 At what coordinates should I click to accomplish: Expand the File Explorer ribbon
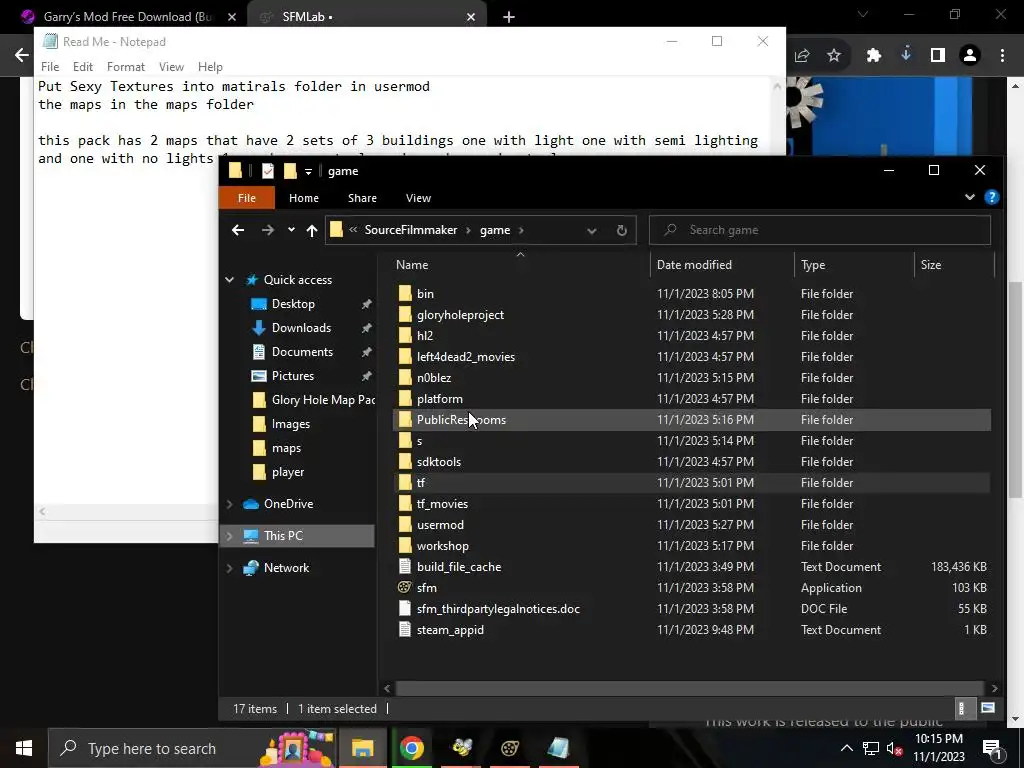point(970,197)
